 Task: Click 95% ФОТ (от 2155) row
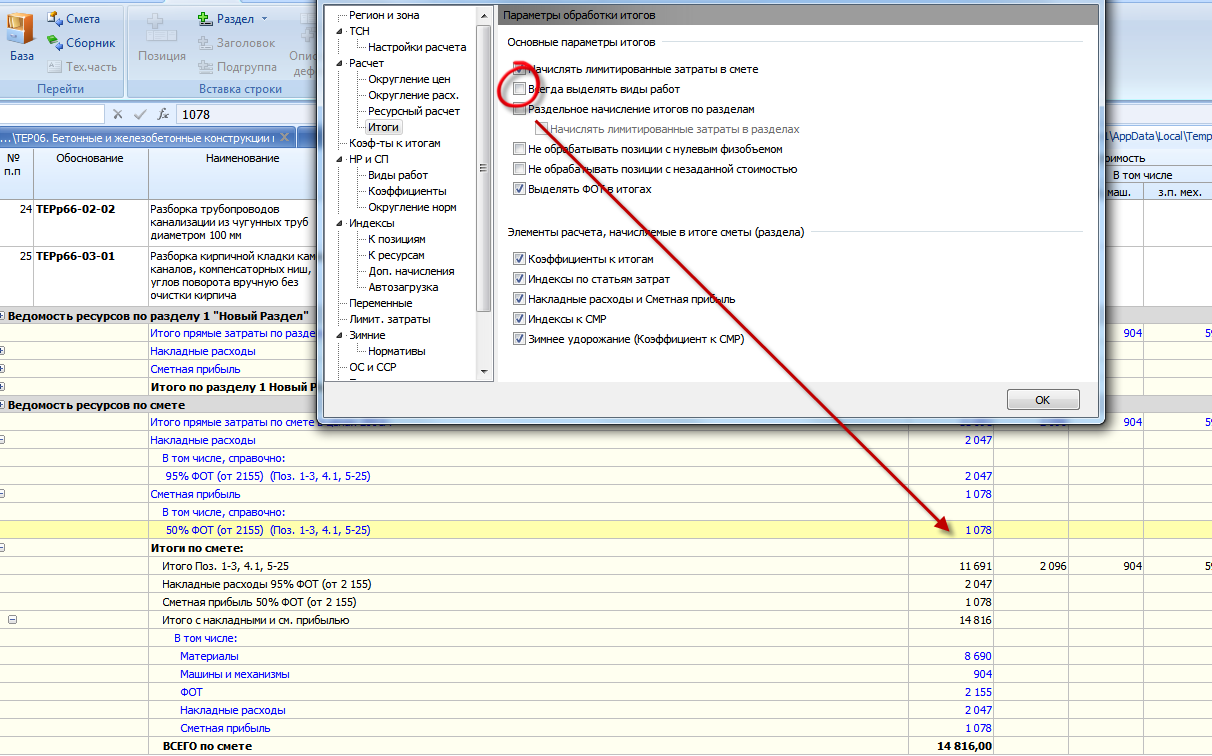click(268, 476)
